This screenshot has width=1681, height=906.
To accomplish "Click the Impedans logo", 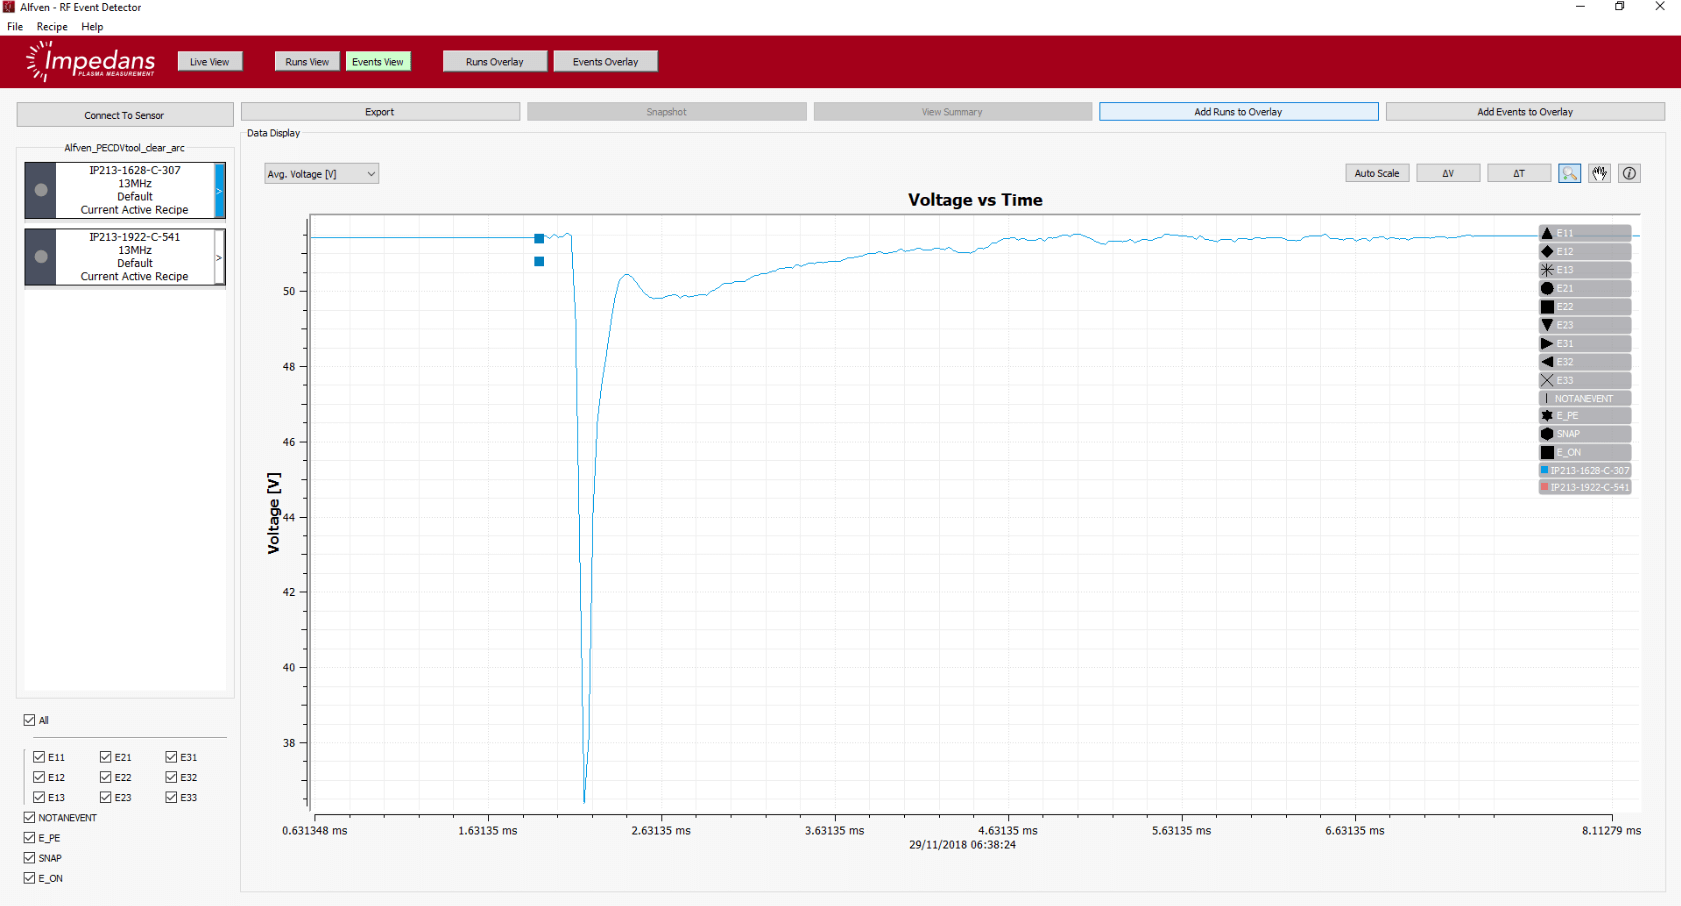I will coord(91,62).
